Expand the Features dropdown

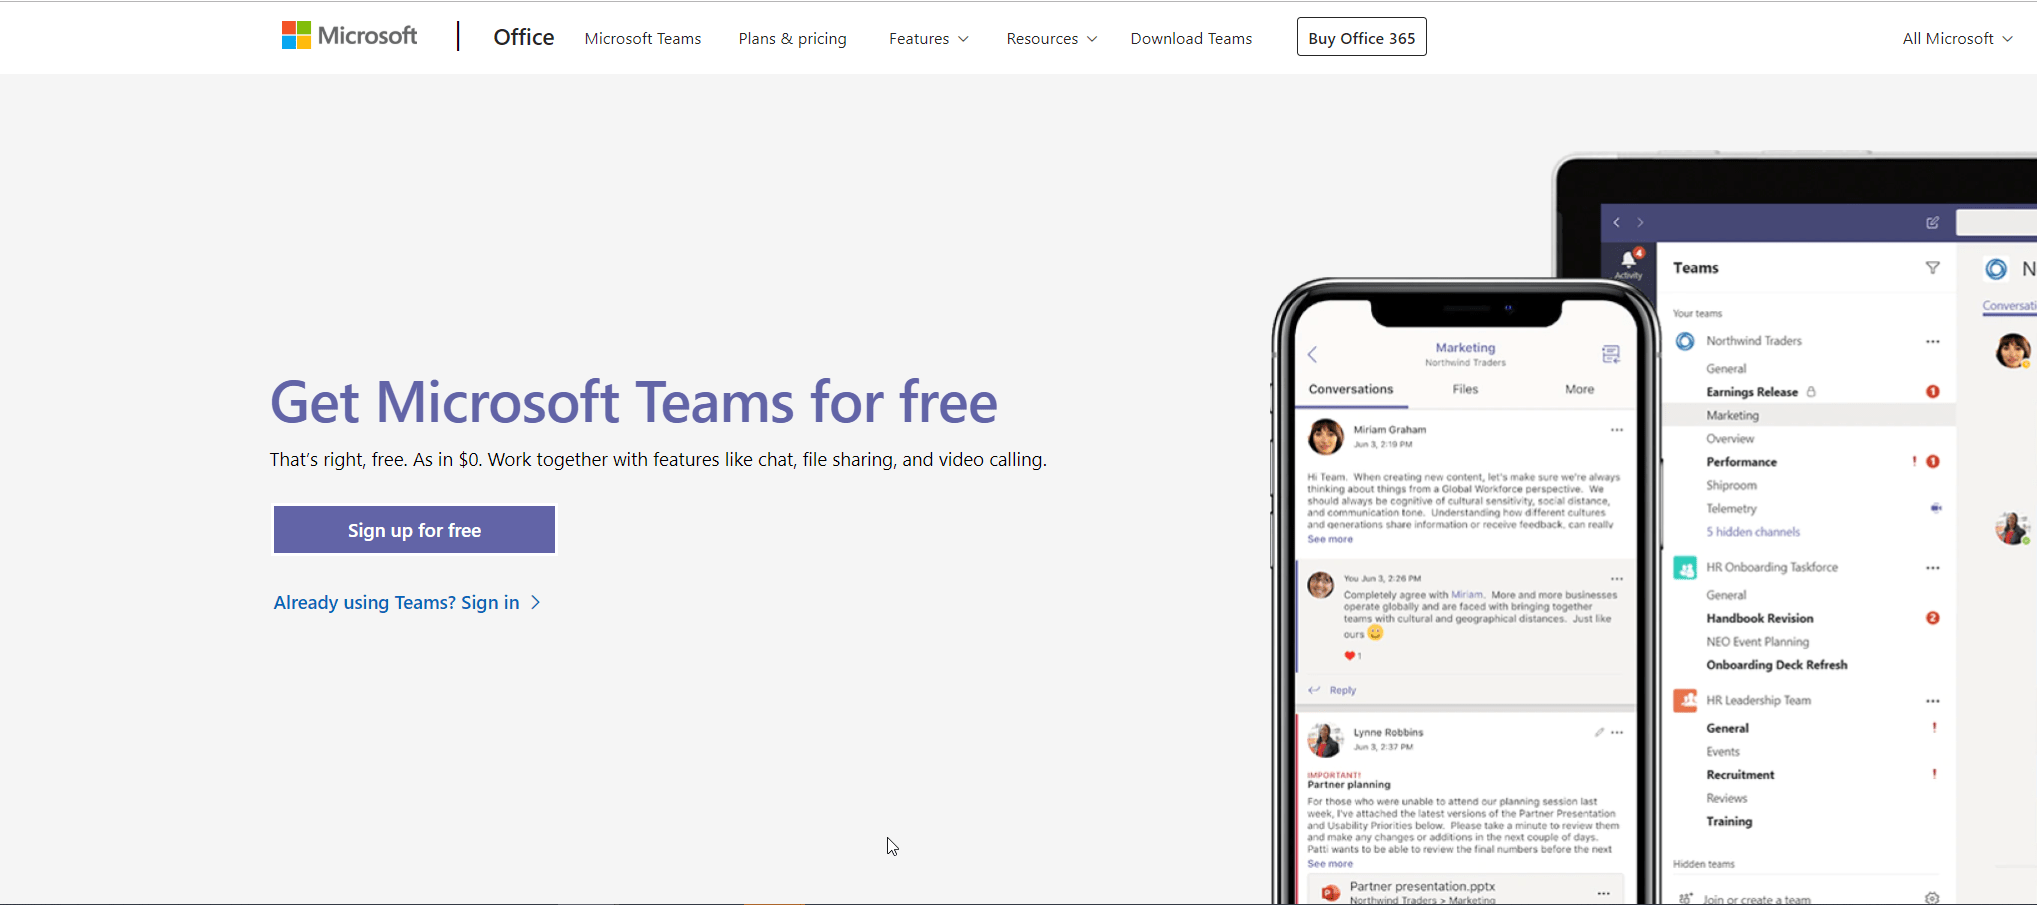click(x=928, y=39)
